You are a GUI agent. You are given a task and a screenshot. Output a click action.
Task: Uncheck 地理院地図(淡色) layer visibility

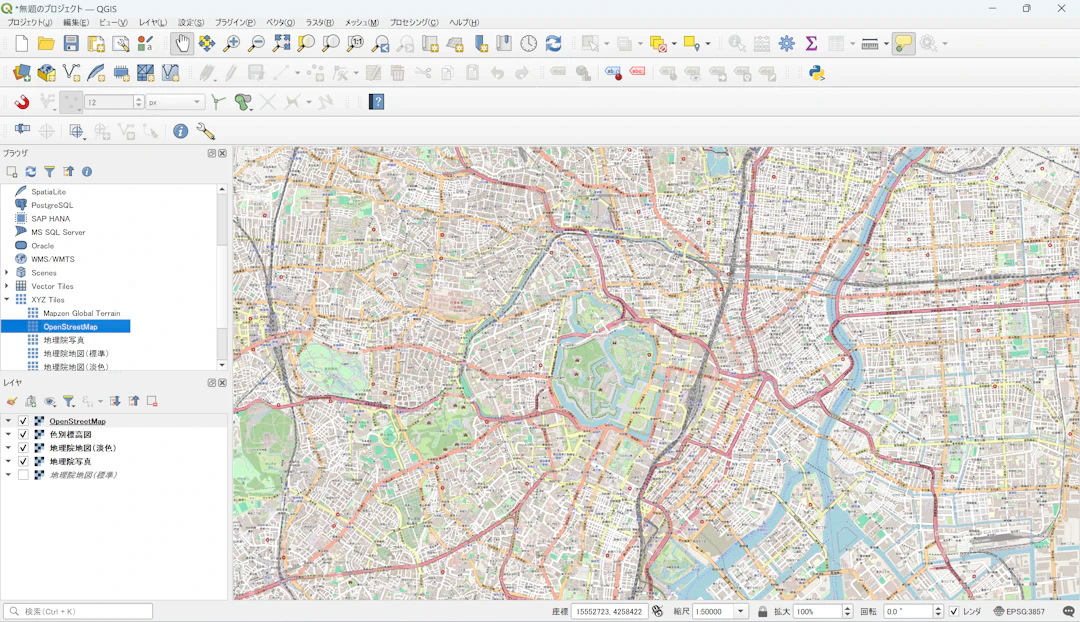23,448
